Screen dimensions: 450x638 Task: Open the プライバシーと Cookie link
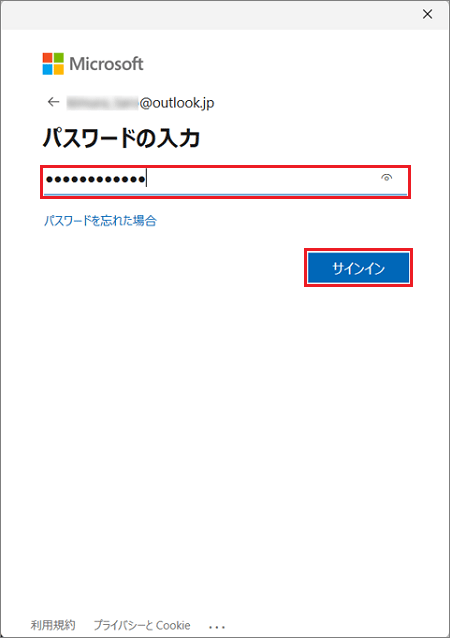pyautogui.click(x=142, y=625)
